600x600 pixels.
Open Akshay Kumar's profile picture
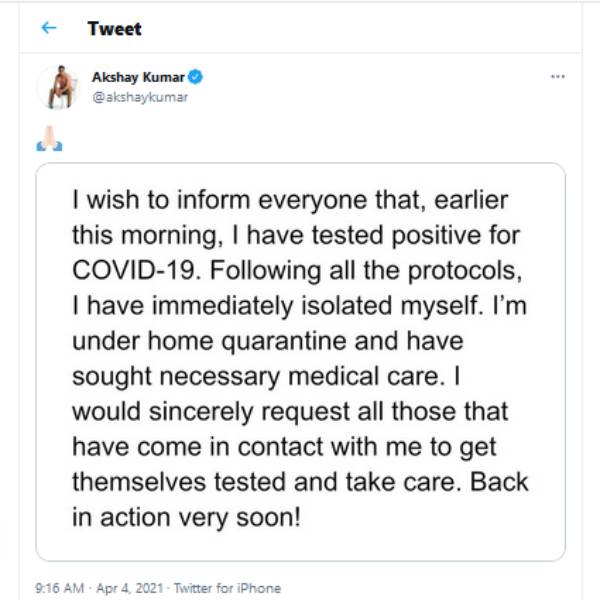[x=59, y=87]
